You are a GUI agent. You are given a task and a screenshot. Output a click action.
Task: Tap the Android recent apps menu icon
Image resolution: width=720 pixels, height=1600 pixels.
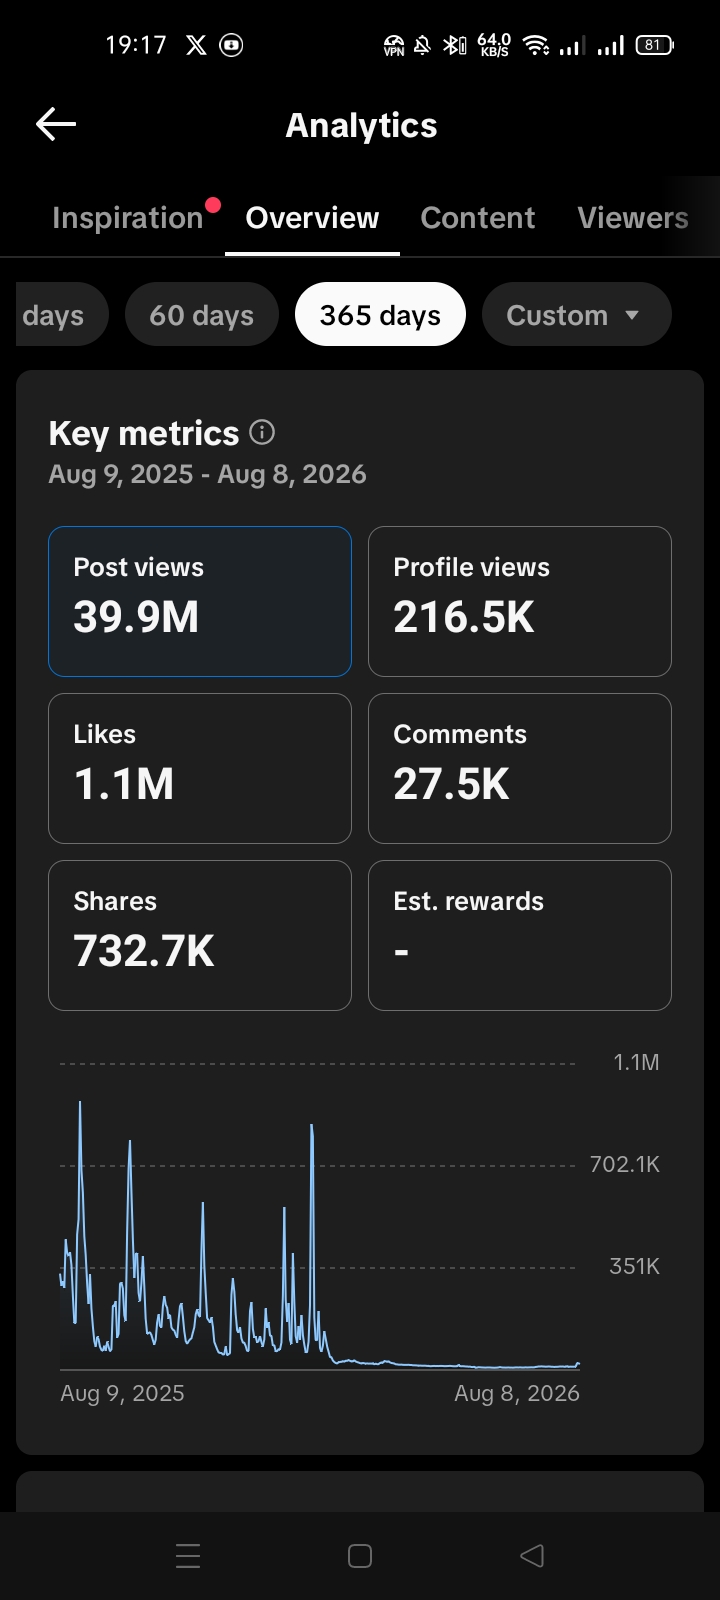188,1556
